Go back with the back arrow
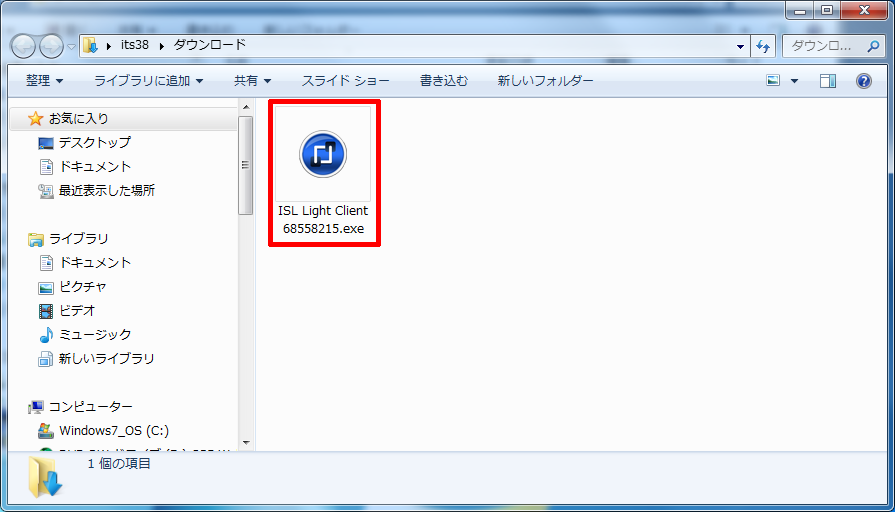The width and height of the screenshot is (895, 512). point(24,46)
